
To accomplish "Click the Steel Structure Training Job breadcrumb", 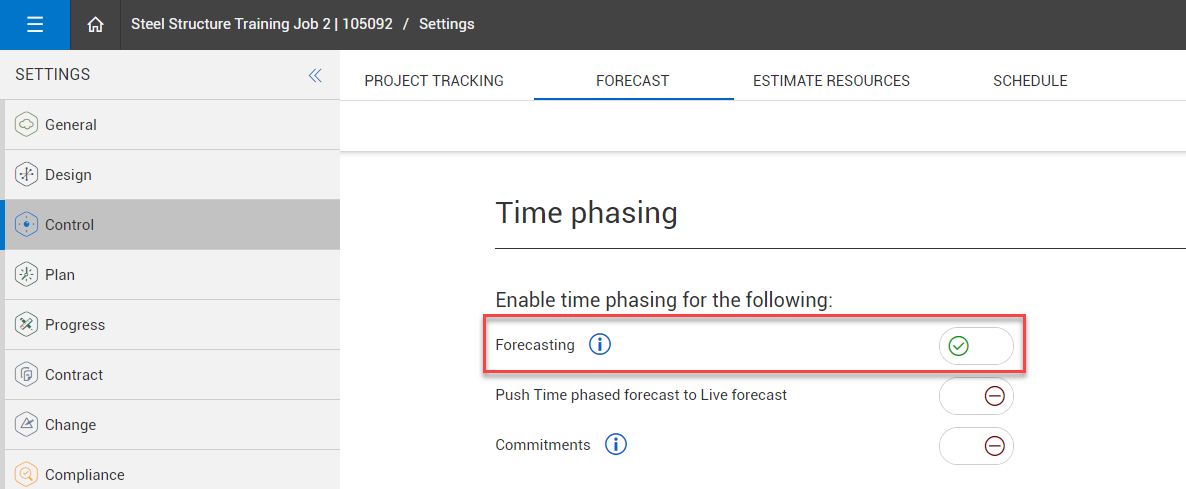I will [260, 24].
